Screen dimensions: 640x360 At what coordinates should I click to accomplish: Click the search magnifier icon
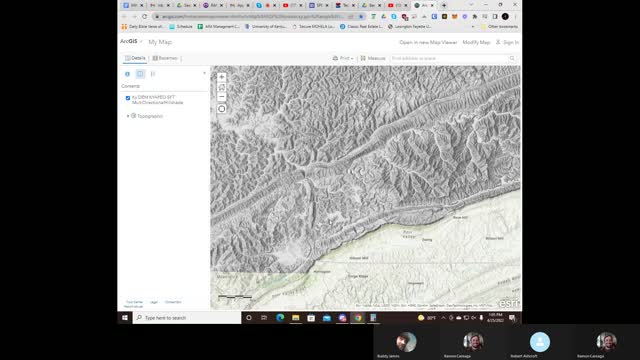(x=512, y=58)
